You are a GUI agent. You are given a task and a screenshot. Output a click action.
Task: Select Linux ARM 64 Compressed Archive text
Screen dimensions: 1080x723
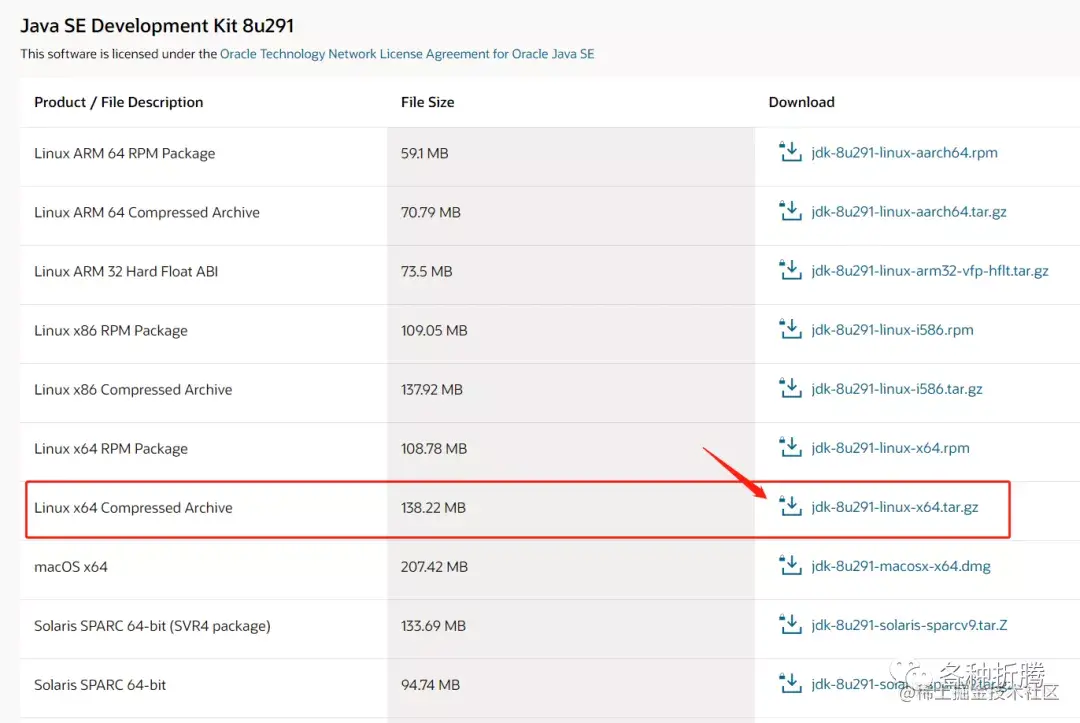147,213
